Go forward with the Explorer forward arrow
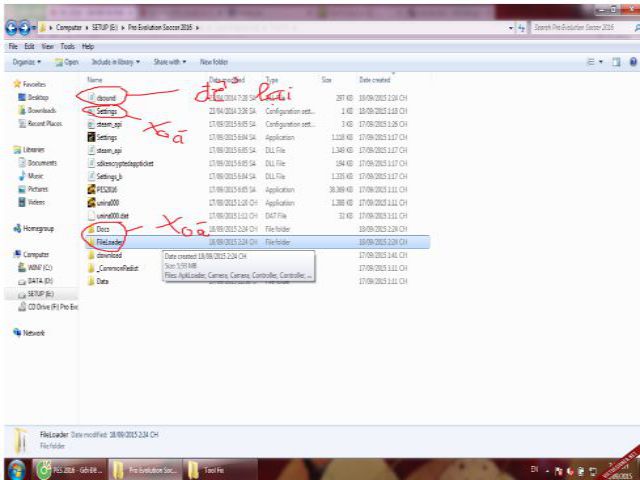Viewport: 640px width, 480px height. tap(24, 28)
